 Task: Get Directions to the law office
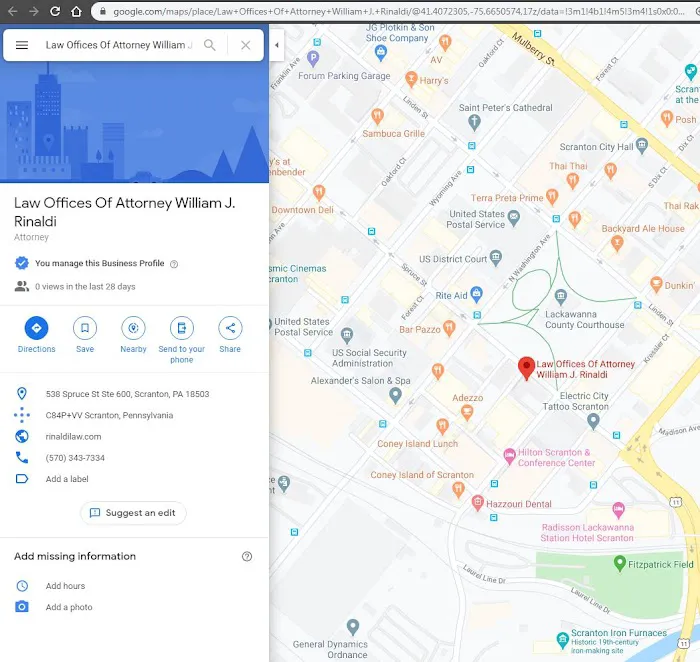pyautogui.click(x=36, y=328)
